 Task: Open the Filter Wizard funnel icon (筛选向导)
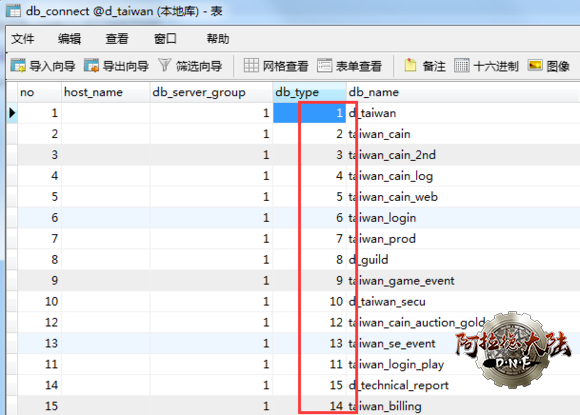(x=165, y=65)
